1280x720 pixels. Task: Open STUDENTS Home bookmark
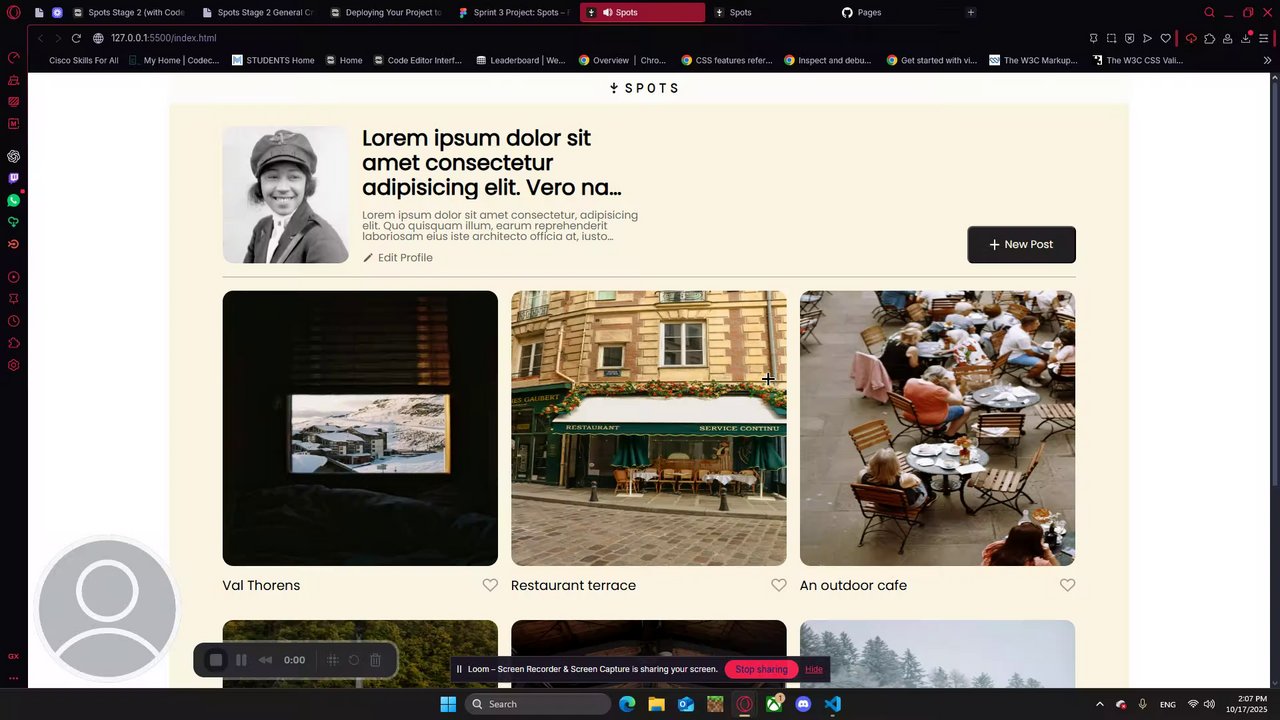coord(273,60)
